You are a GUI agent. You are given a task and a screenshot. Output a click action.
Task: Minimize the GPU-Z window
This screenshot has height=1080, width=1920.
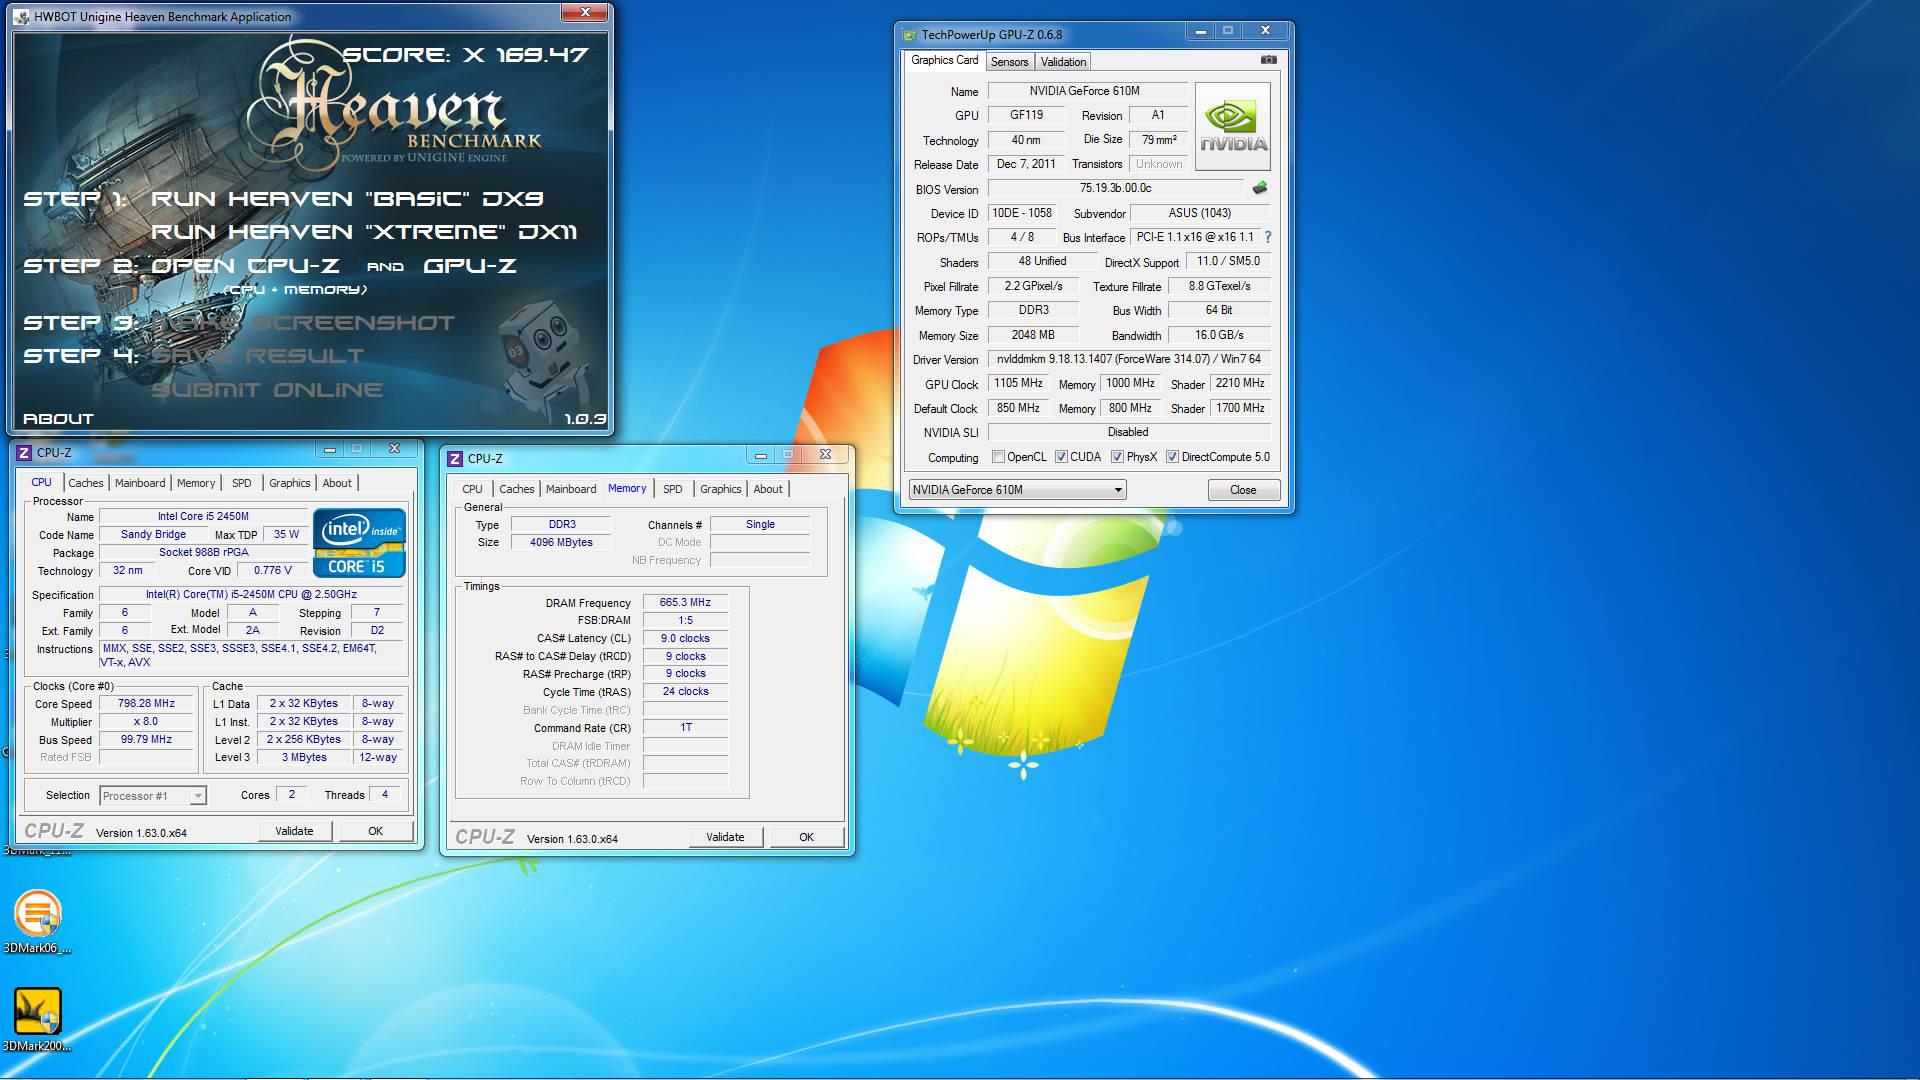coord(1201,31)
